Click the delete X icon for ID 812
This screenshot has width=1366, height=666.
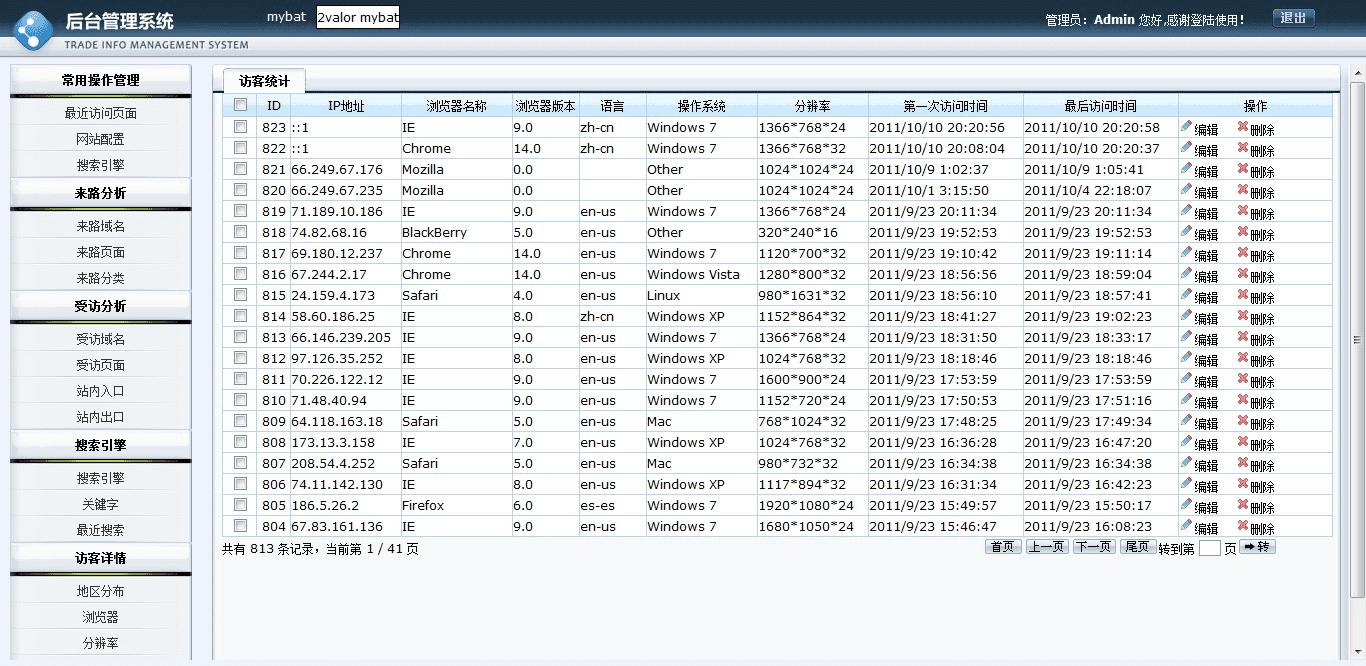coord(1243,357)
